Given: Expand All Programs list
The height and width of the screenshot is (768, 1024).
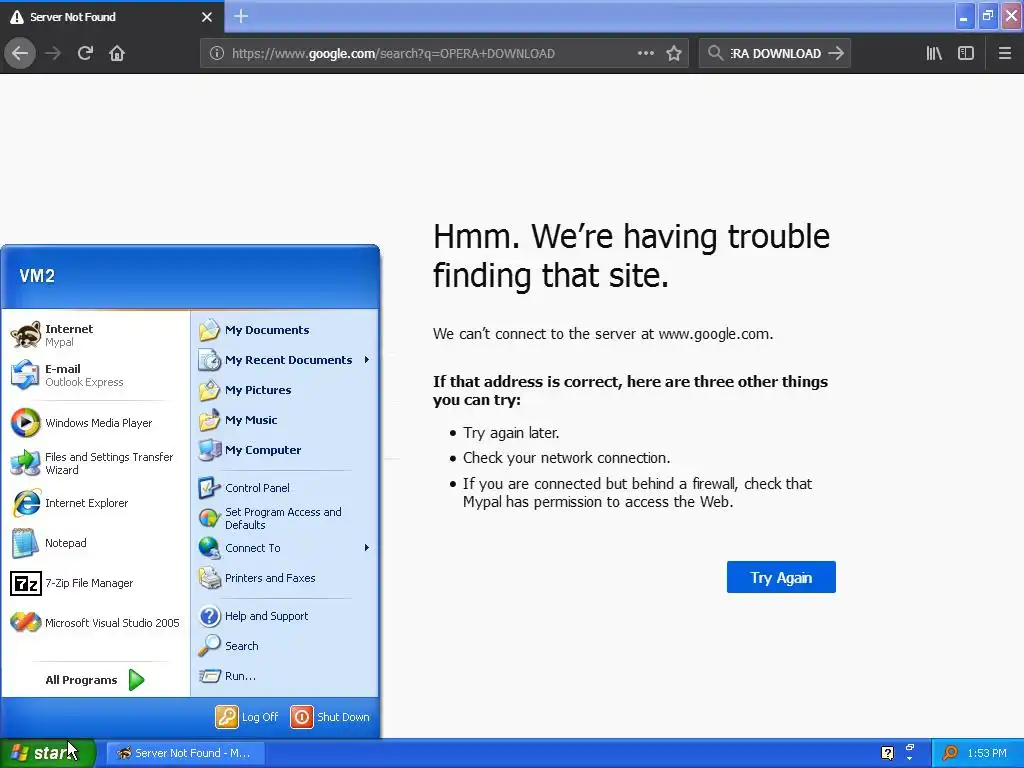Looking at the screenshot, I should coord(95,680).
